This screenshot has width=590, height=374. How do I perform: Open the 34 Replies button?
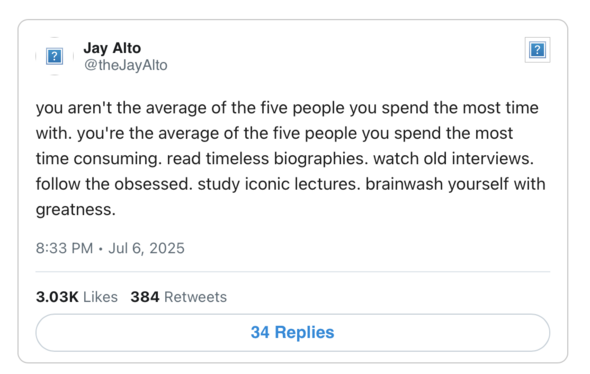[293, 333]
